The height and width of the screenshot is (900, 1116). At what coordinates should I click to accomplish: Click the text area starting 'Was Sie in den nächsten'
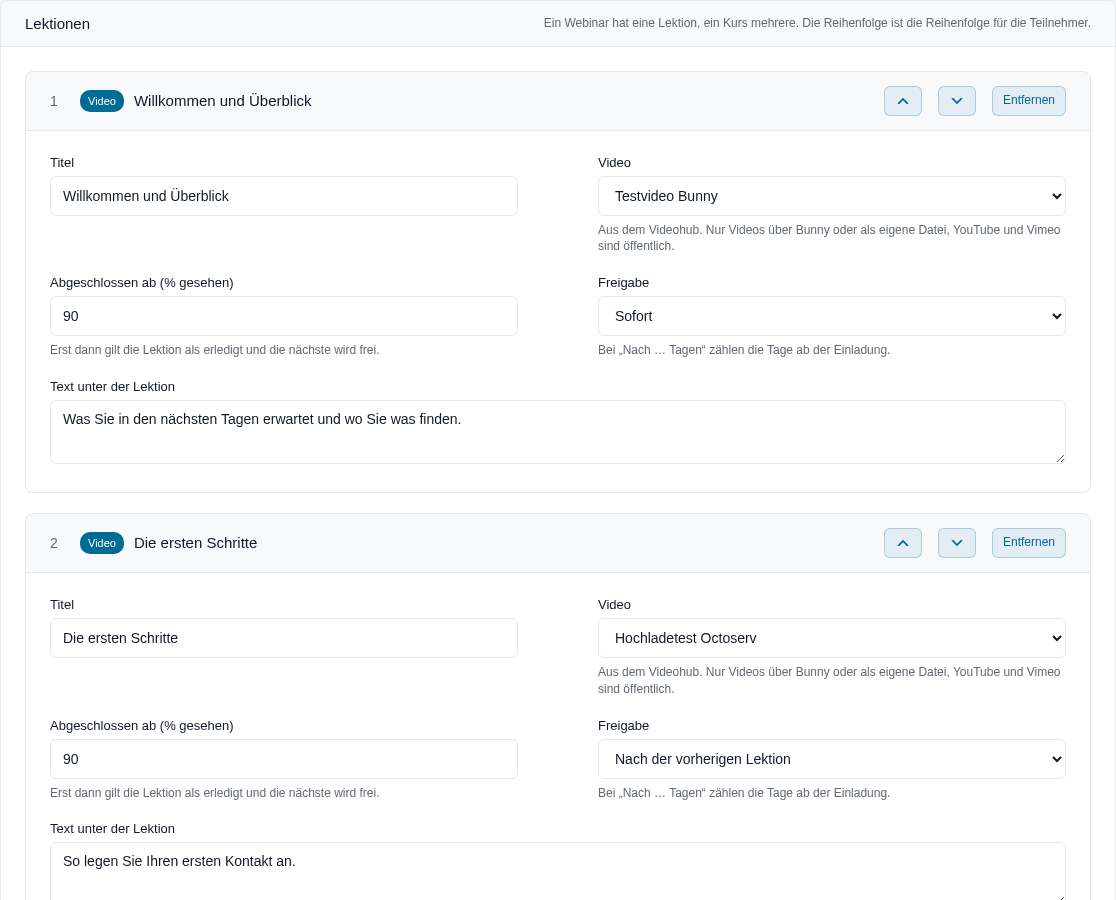pos(557,432)
